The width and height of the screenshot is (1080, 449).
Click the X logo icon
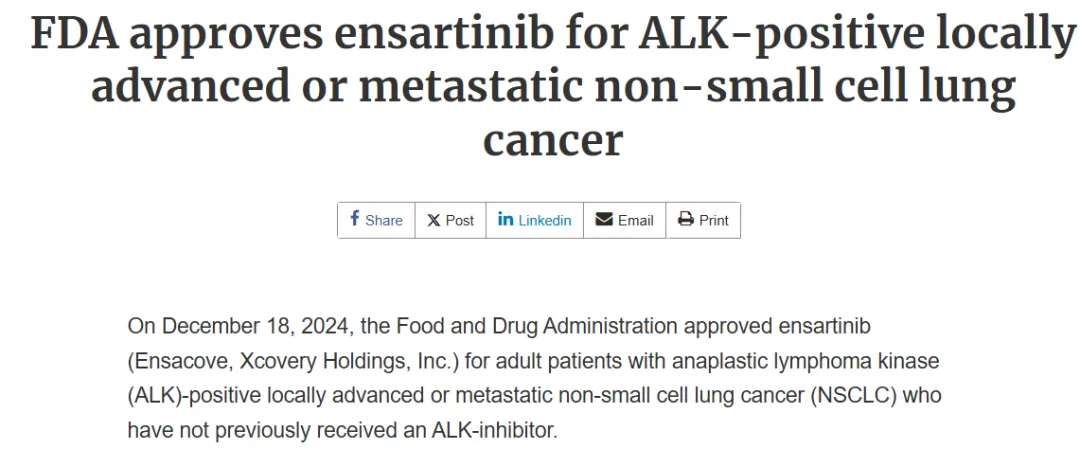pyautogui.click(x=433, y=220)
